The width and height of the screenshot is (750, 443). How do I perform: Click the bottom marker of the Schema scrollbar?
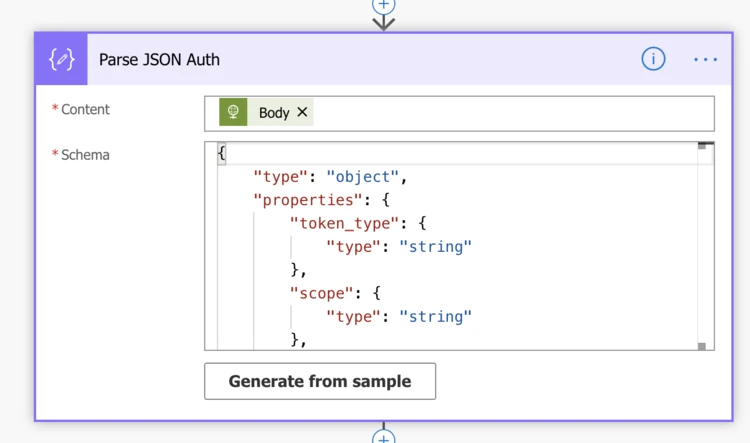[702, 346]
